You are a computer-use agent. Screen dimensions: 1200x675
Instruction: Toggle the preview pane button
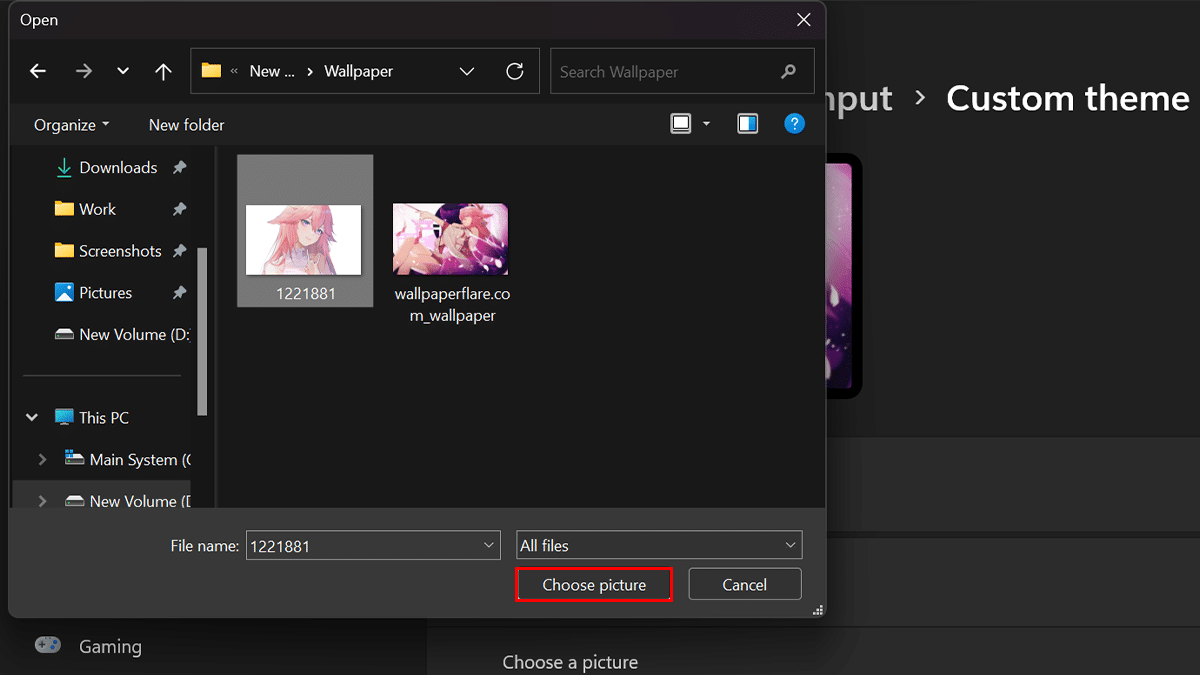point(747,124)
